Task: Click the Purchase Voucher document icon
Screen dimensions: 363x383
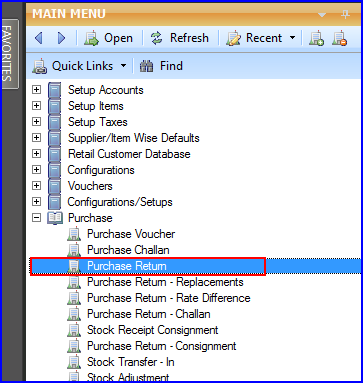Action: click(74, 234)
